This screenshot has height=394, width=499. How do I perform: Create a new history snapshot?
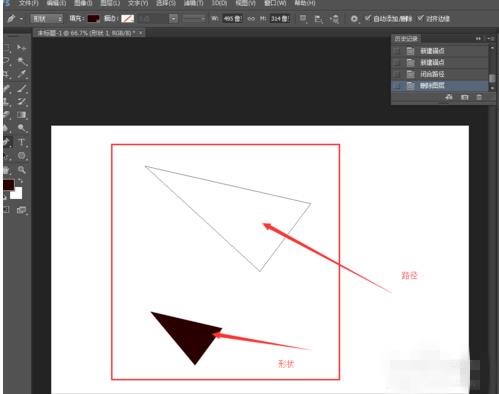point(464,97)
